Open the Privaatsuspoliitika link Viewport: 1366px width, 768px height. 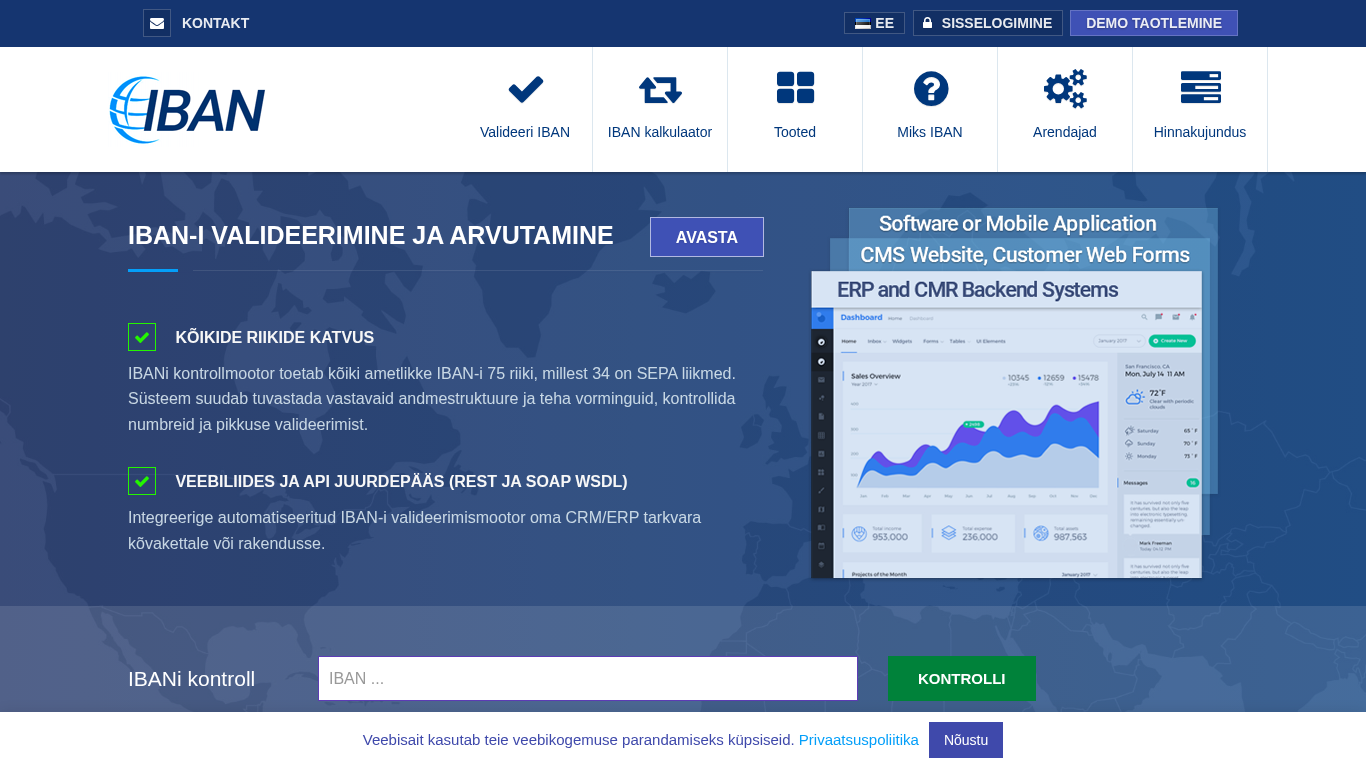click(x=858, y=740)
